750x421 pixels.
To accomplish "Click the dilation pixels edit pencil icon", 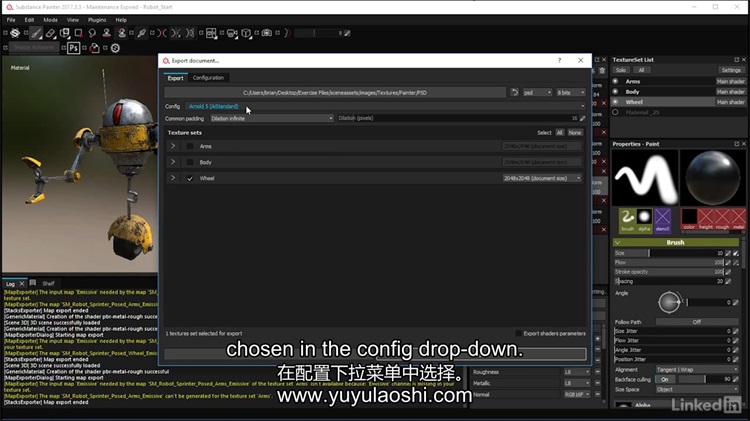I will click(x=583, y=118).
